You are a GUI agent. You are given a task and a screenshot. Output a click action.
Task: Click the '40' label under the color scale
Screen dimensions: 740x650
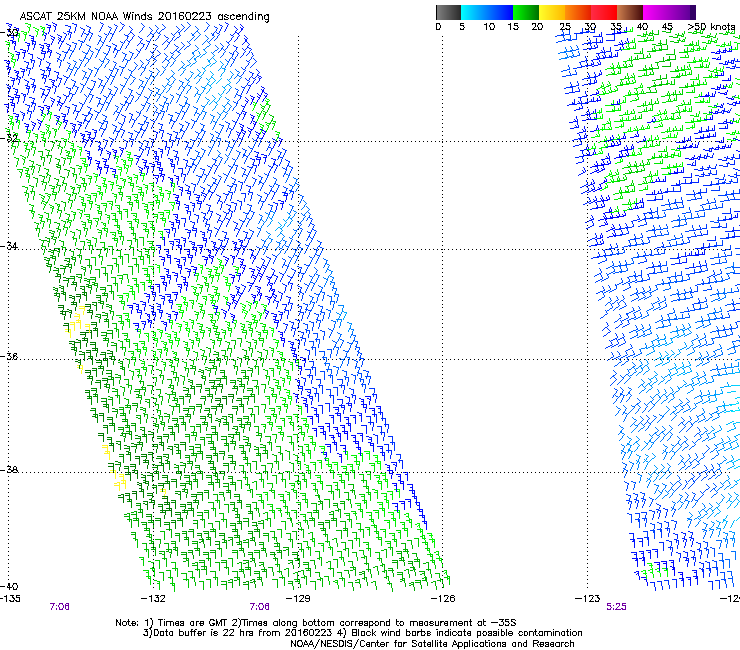tap(642, 27)
